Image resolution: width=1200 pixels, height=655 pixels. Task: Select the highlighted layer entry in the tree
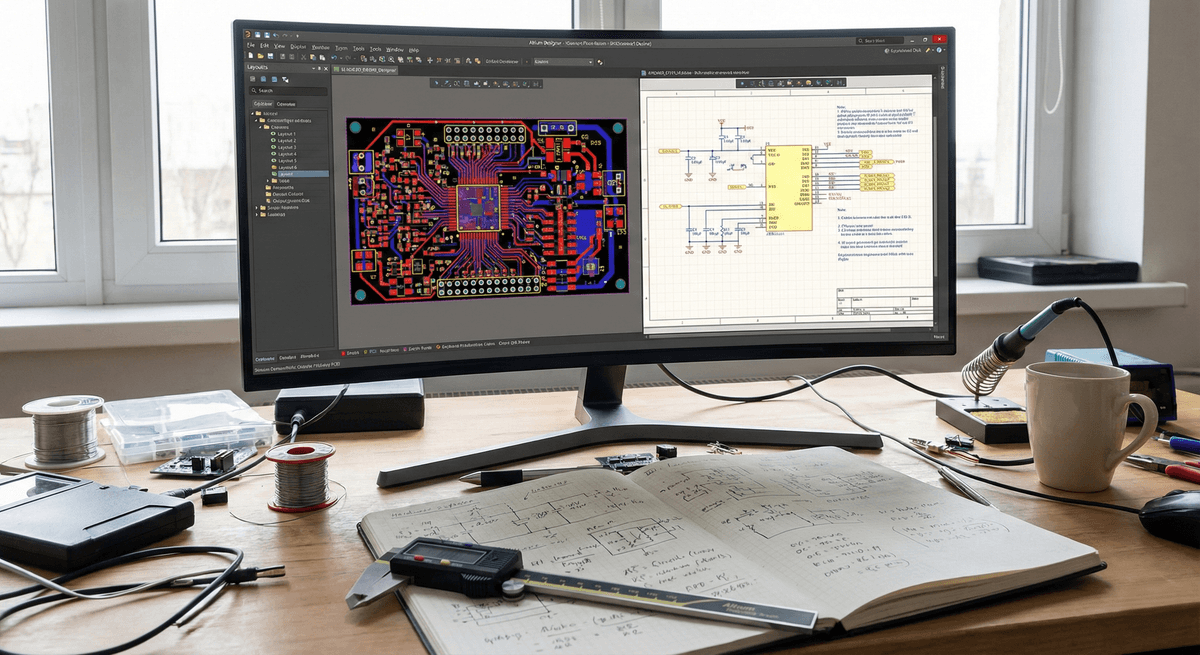point(286,173)
